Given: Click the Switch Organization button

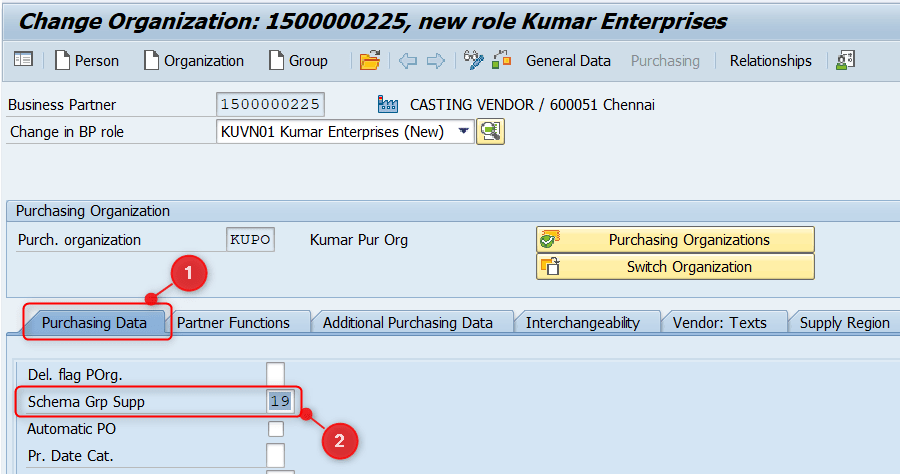Looking at the screenshot, I should pyautogui.click(x=675, y=267).
